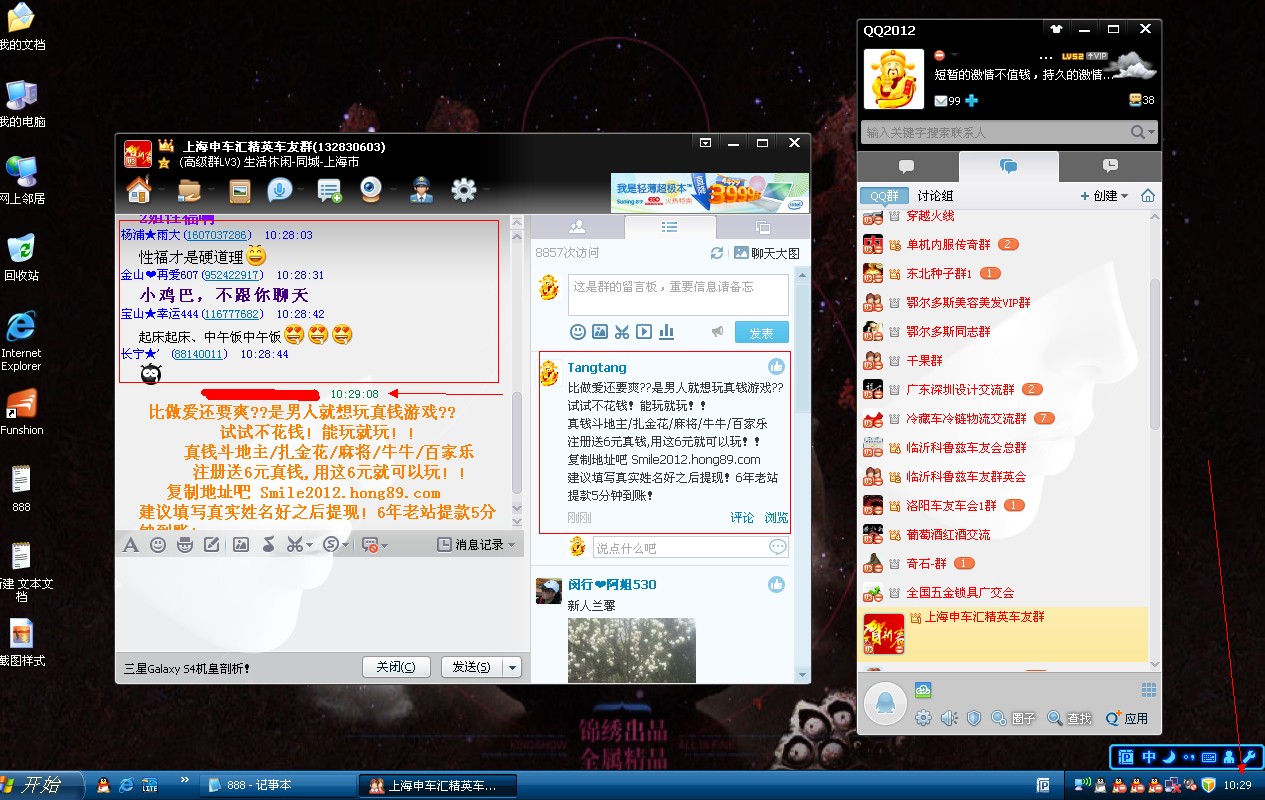Screen dimensions: 1265x800
Task: Open emoticon smiley picker in chat toolbar
Action: coord(158,545)
